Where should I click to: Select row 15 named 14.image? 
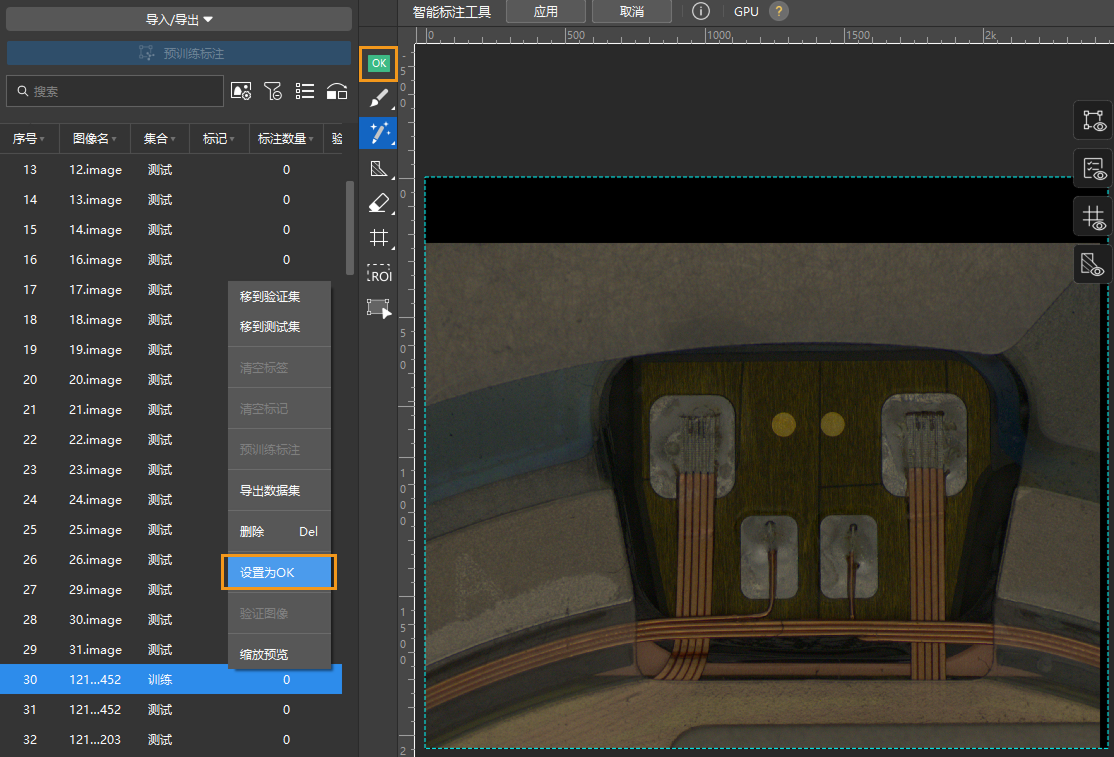171,229
